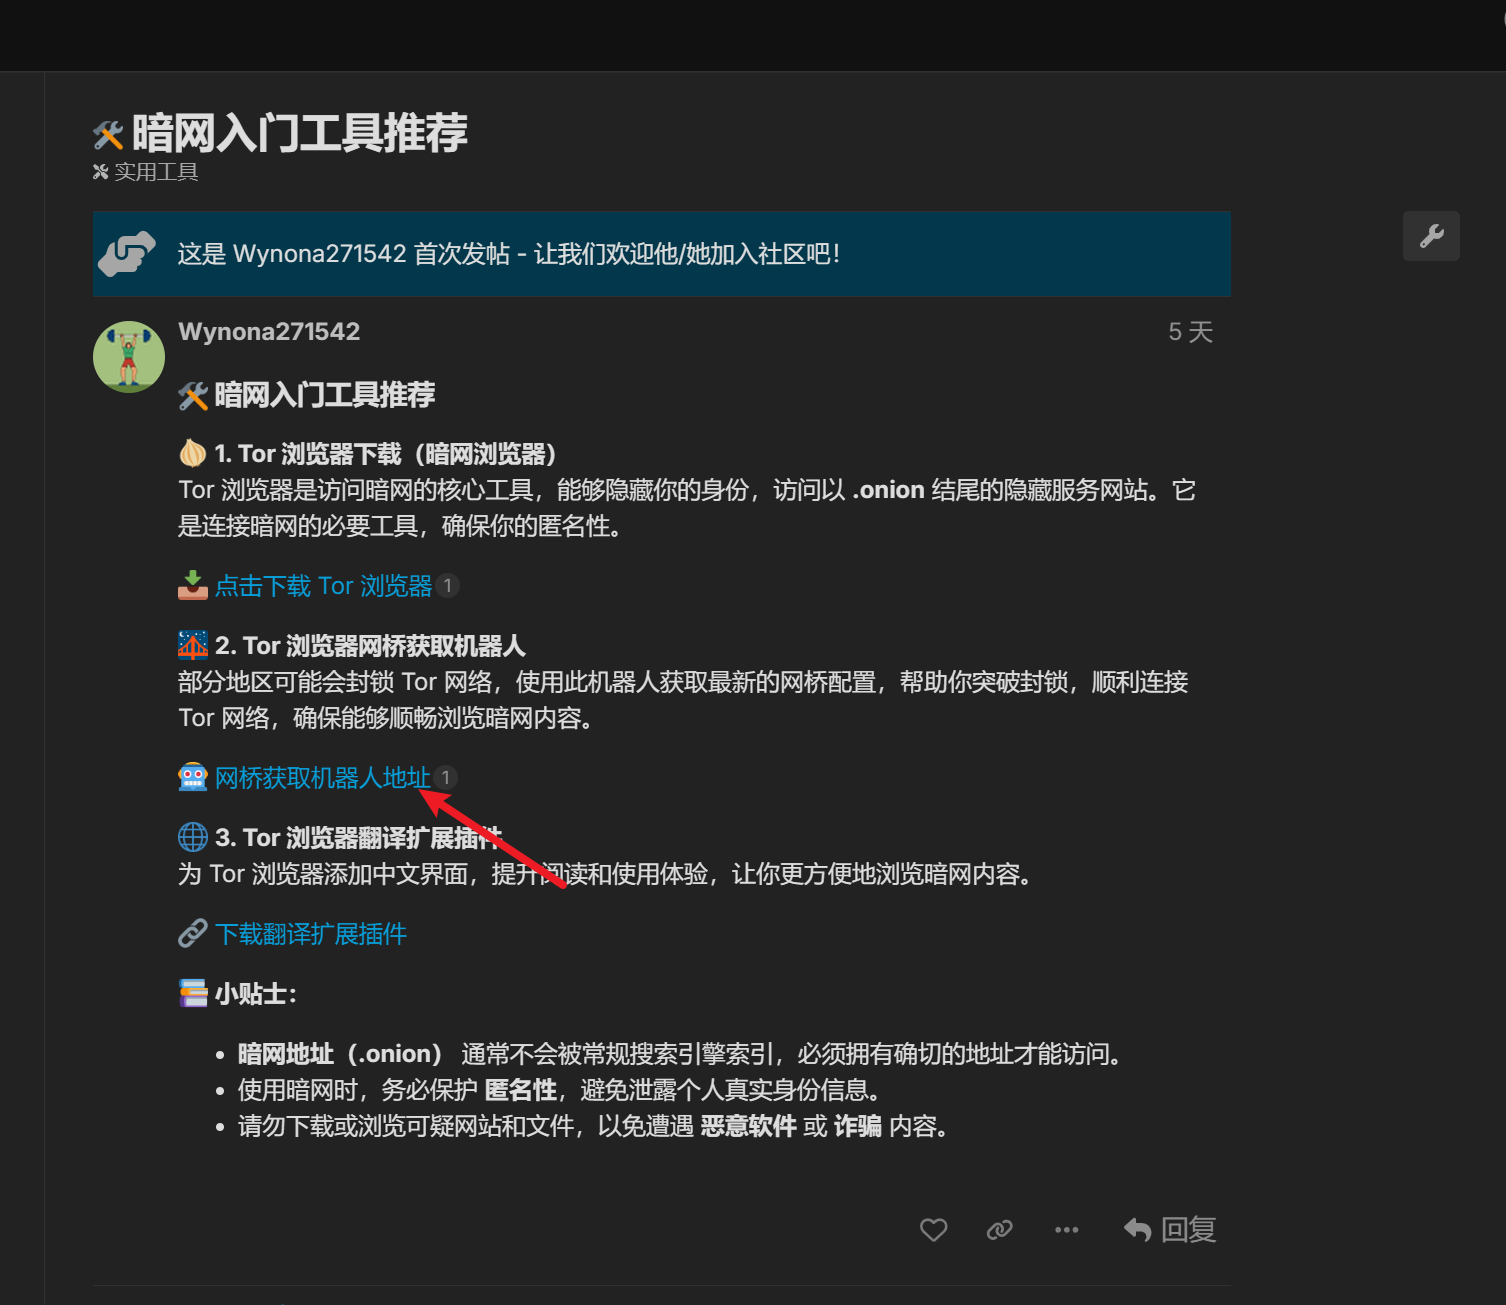The height and width of the screenshot is (1305, 1506).
Task: Click click-count badge next to Tor download link
Action: pyautogui.click(x=448, y=586)
